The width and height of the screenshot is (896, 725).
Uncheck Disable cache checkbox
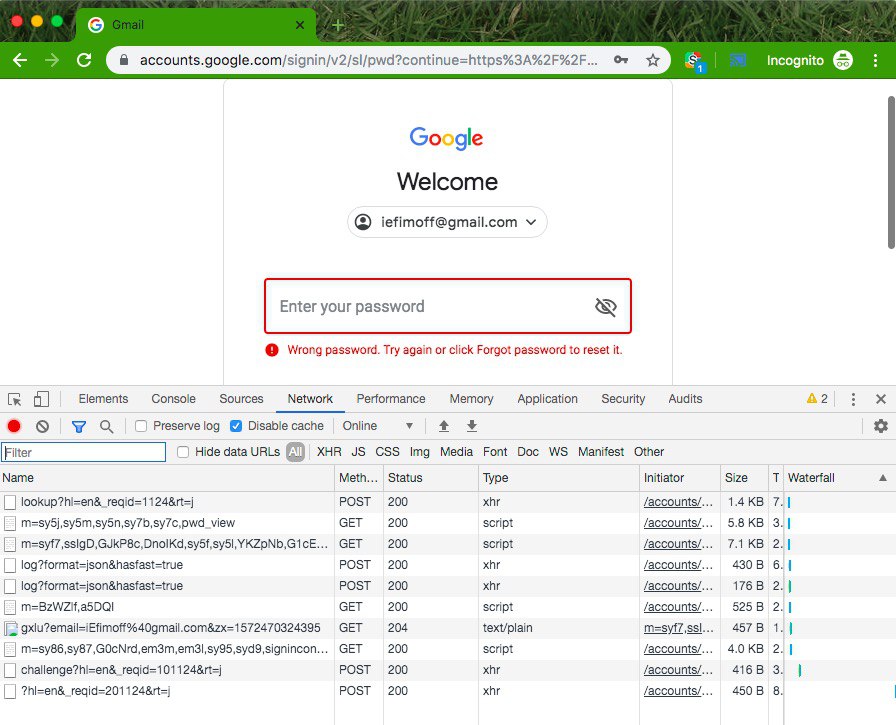tap(235, 426)
